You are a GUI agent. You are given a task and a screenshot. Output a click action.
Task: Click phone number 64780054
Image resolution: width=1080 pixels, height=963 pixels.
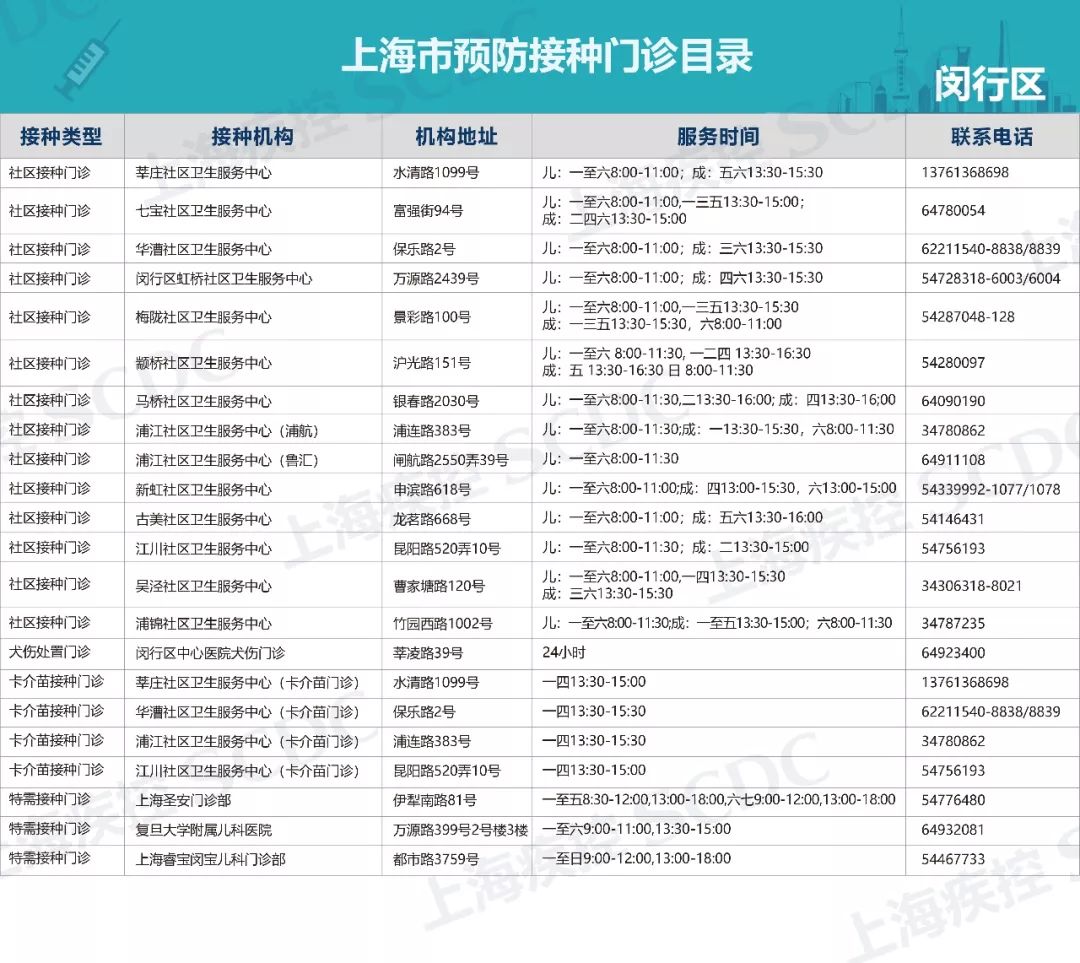(953, 211)
